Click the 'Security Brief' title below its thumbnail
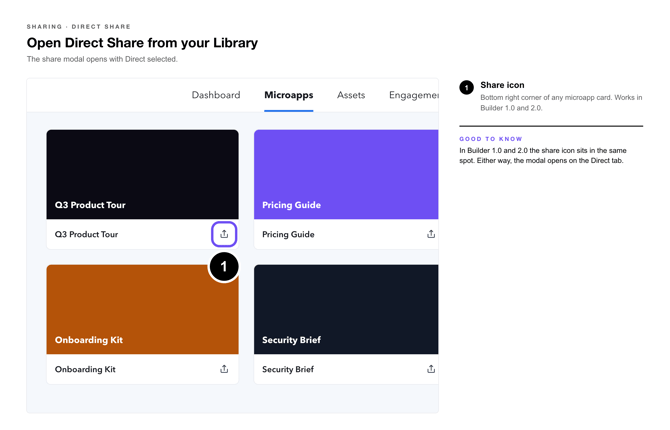The height and width of the screenshot is (430, 670). [288, 369]
